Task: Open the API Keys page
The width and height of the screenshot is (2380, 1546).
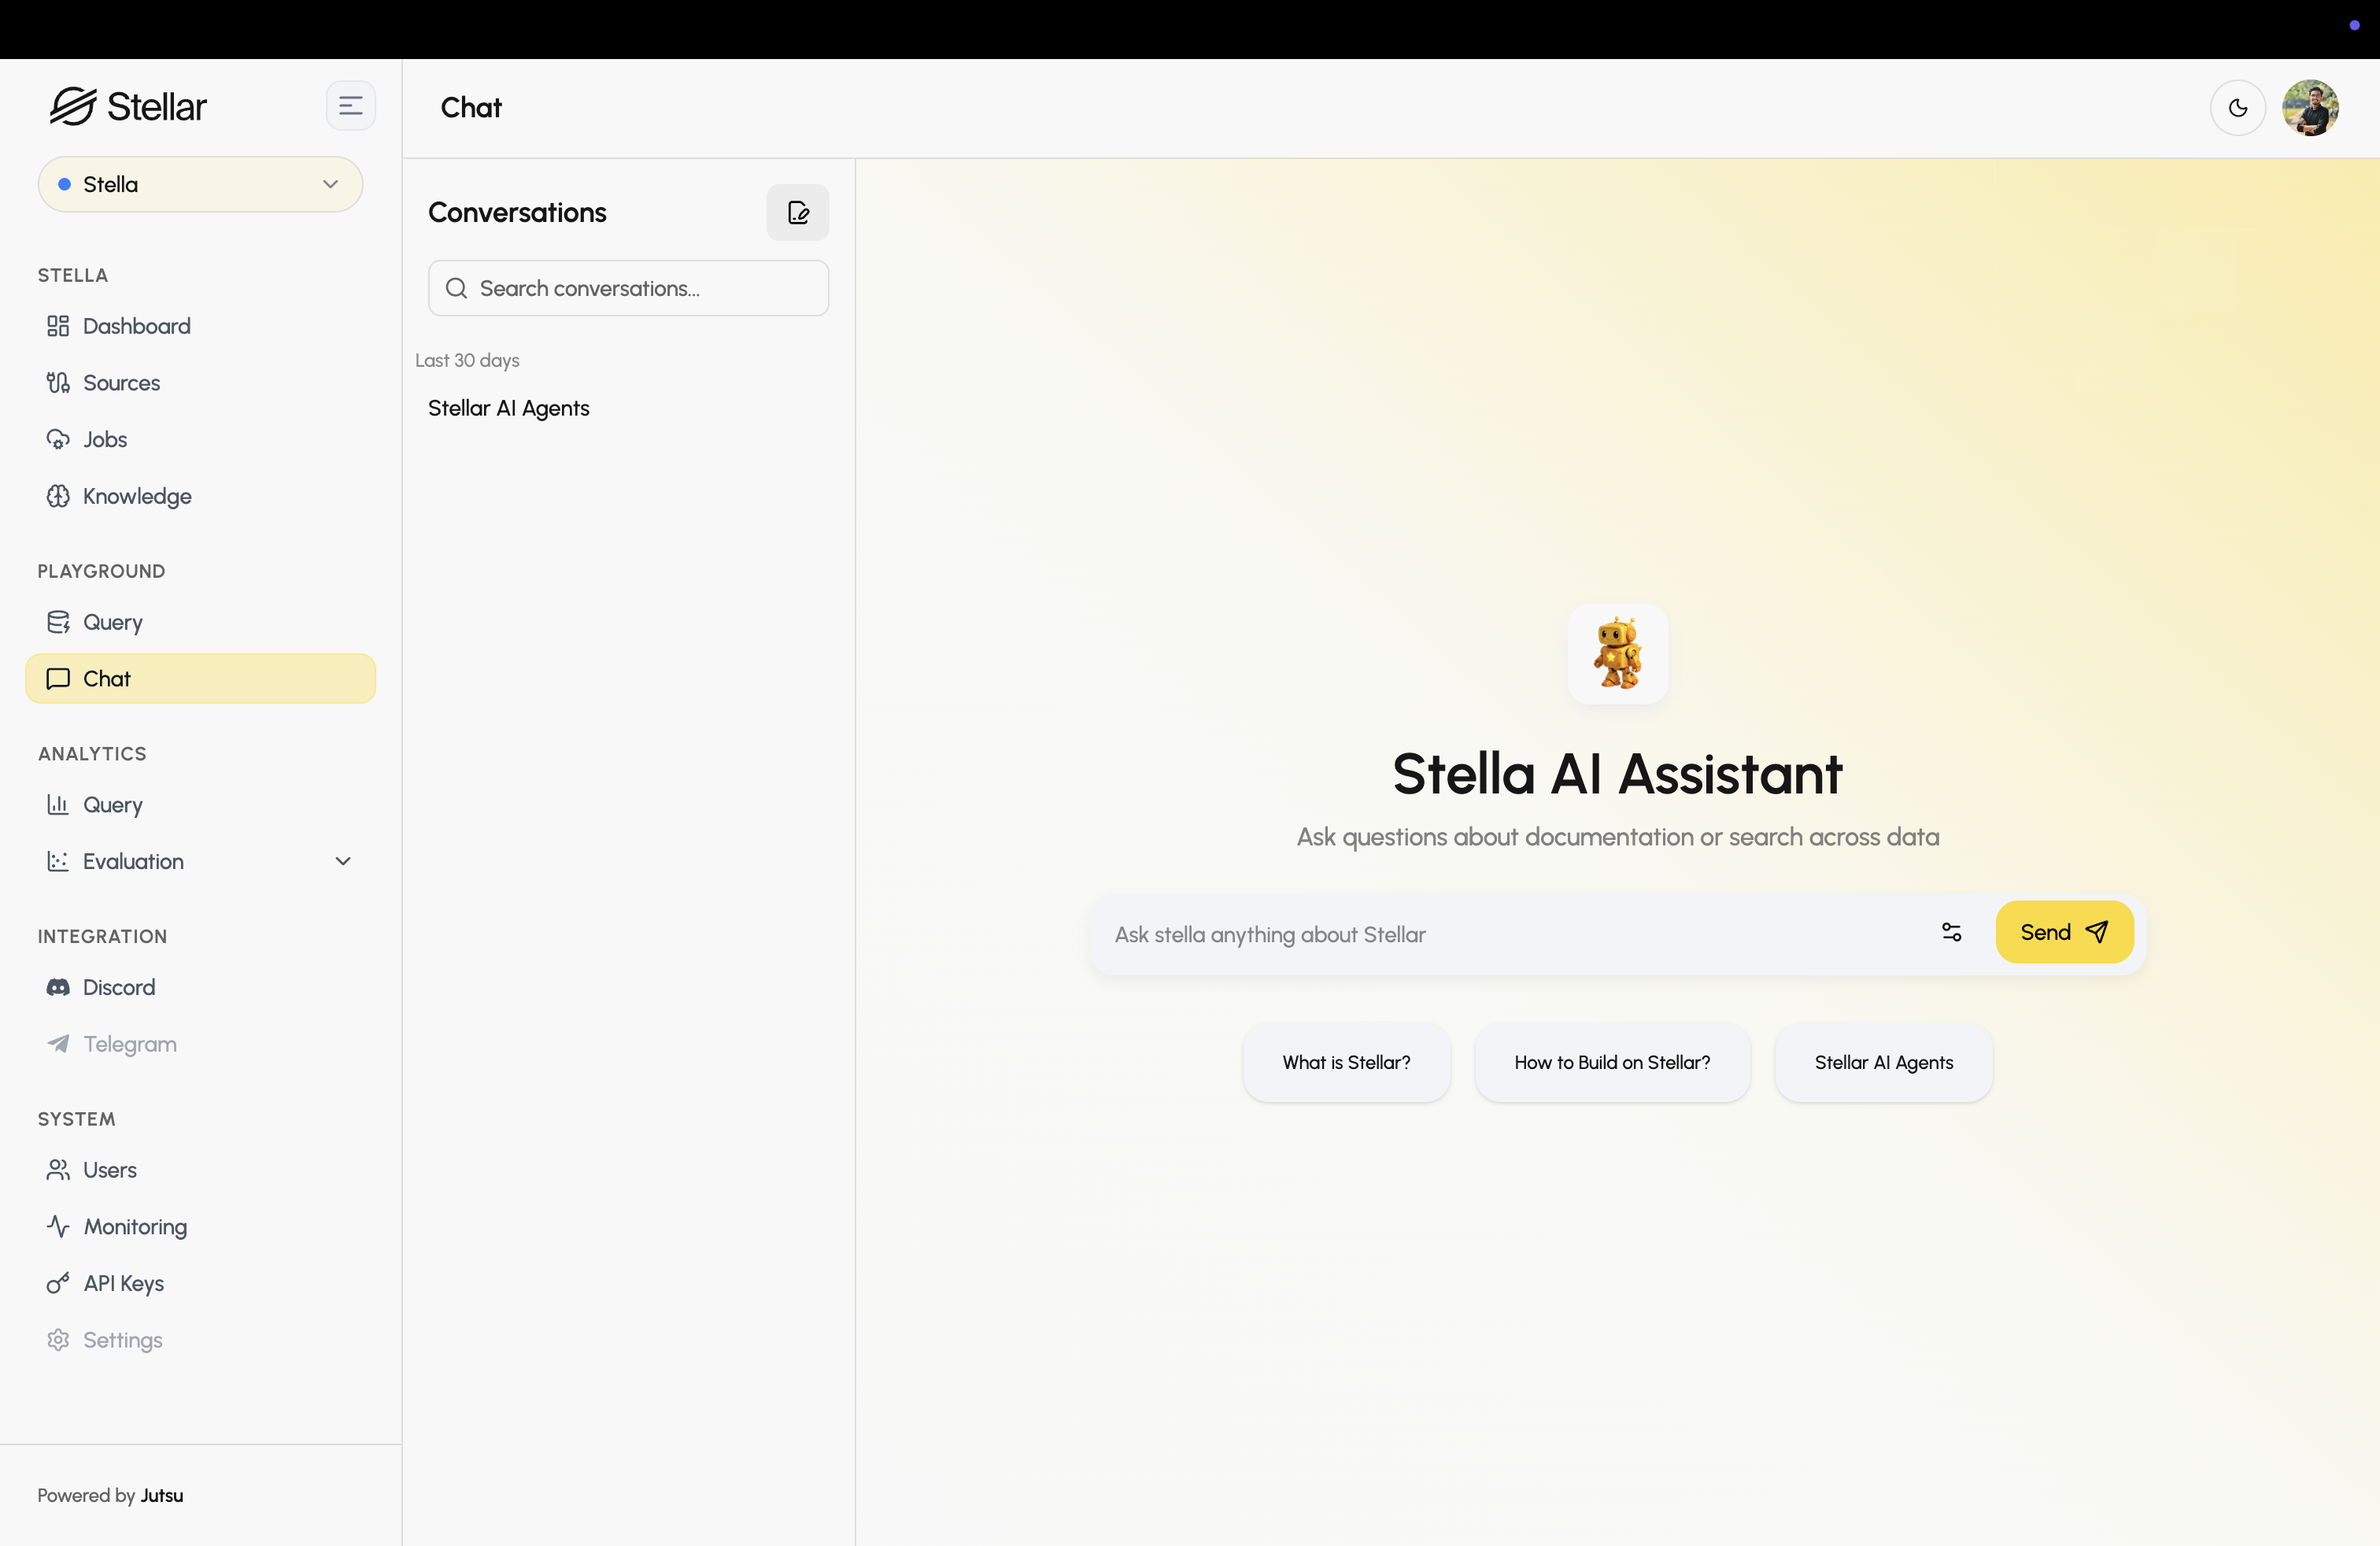Action: click(123, 1283)
